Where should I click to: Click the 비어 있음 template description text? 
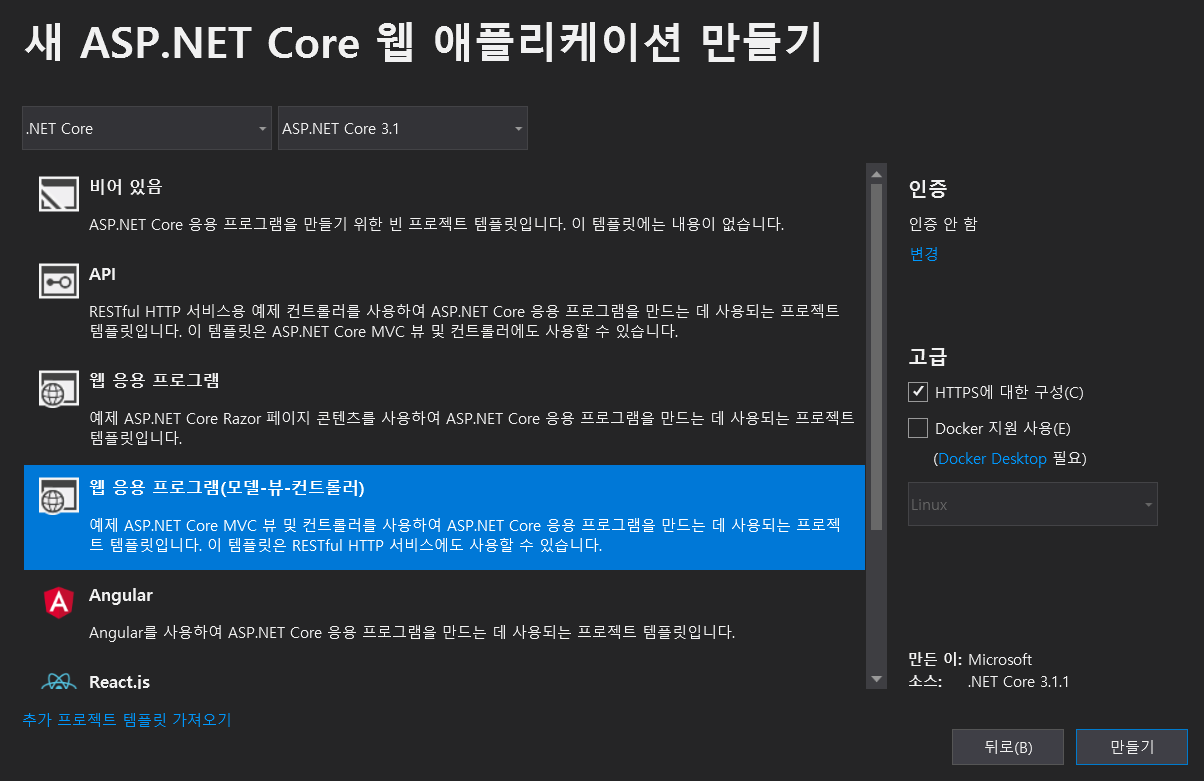436,224
